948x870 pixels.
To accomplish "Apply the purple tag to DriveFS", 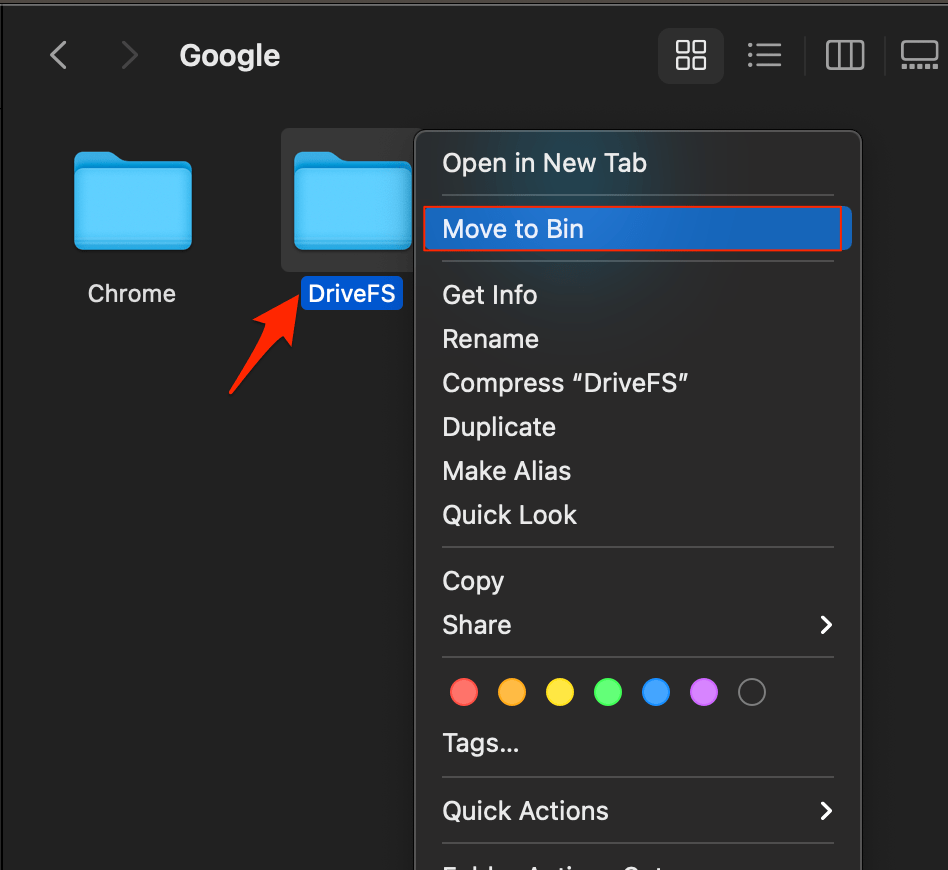I will tap(704, 692).
